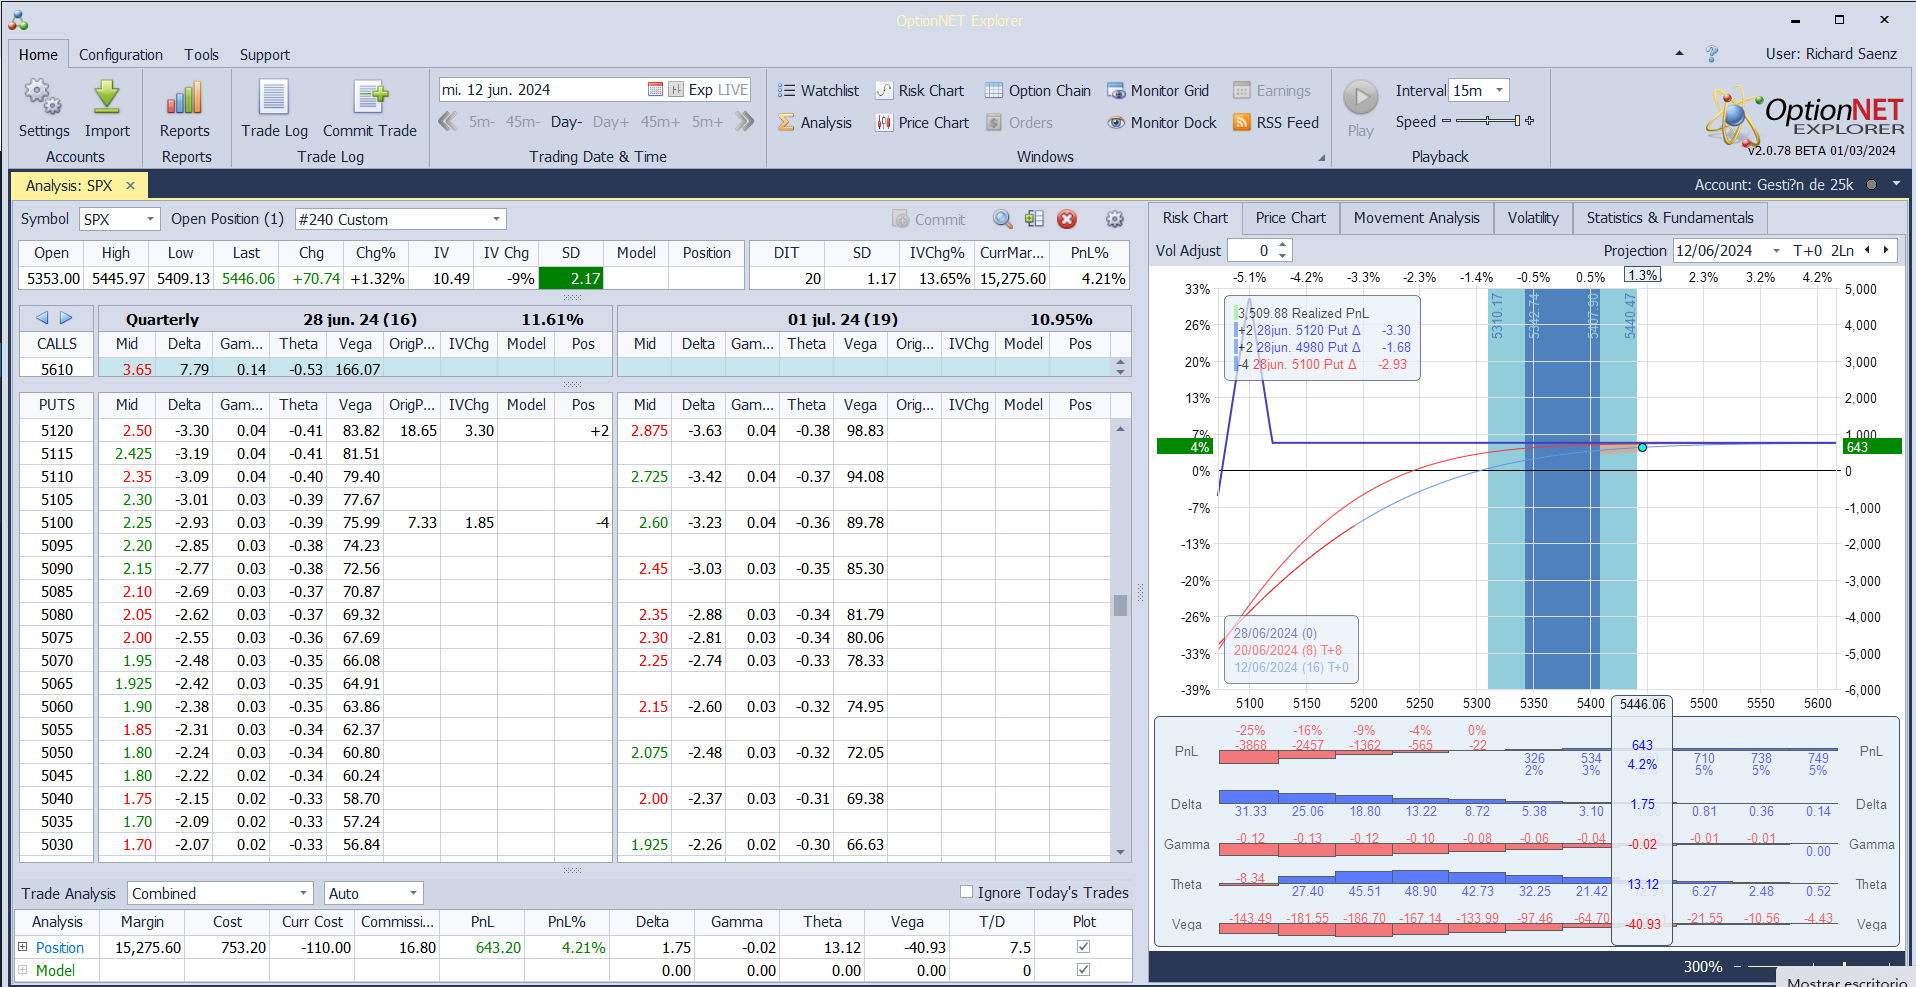Image resolution: width=1916 pixels, height=987 pixels.
Task: Switch to the Support ribbon tab
Action: pos(265,55)
